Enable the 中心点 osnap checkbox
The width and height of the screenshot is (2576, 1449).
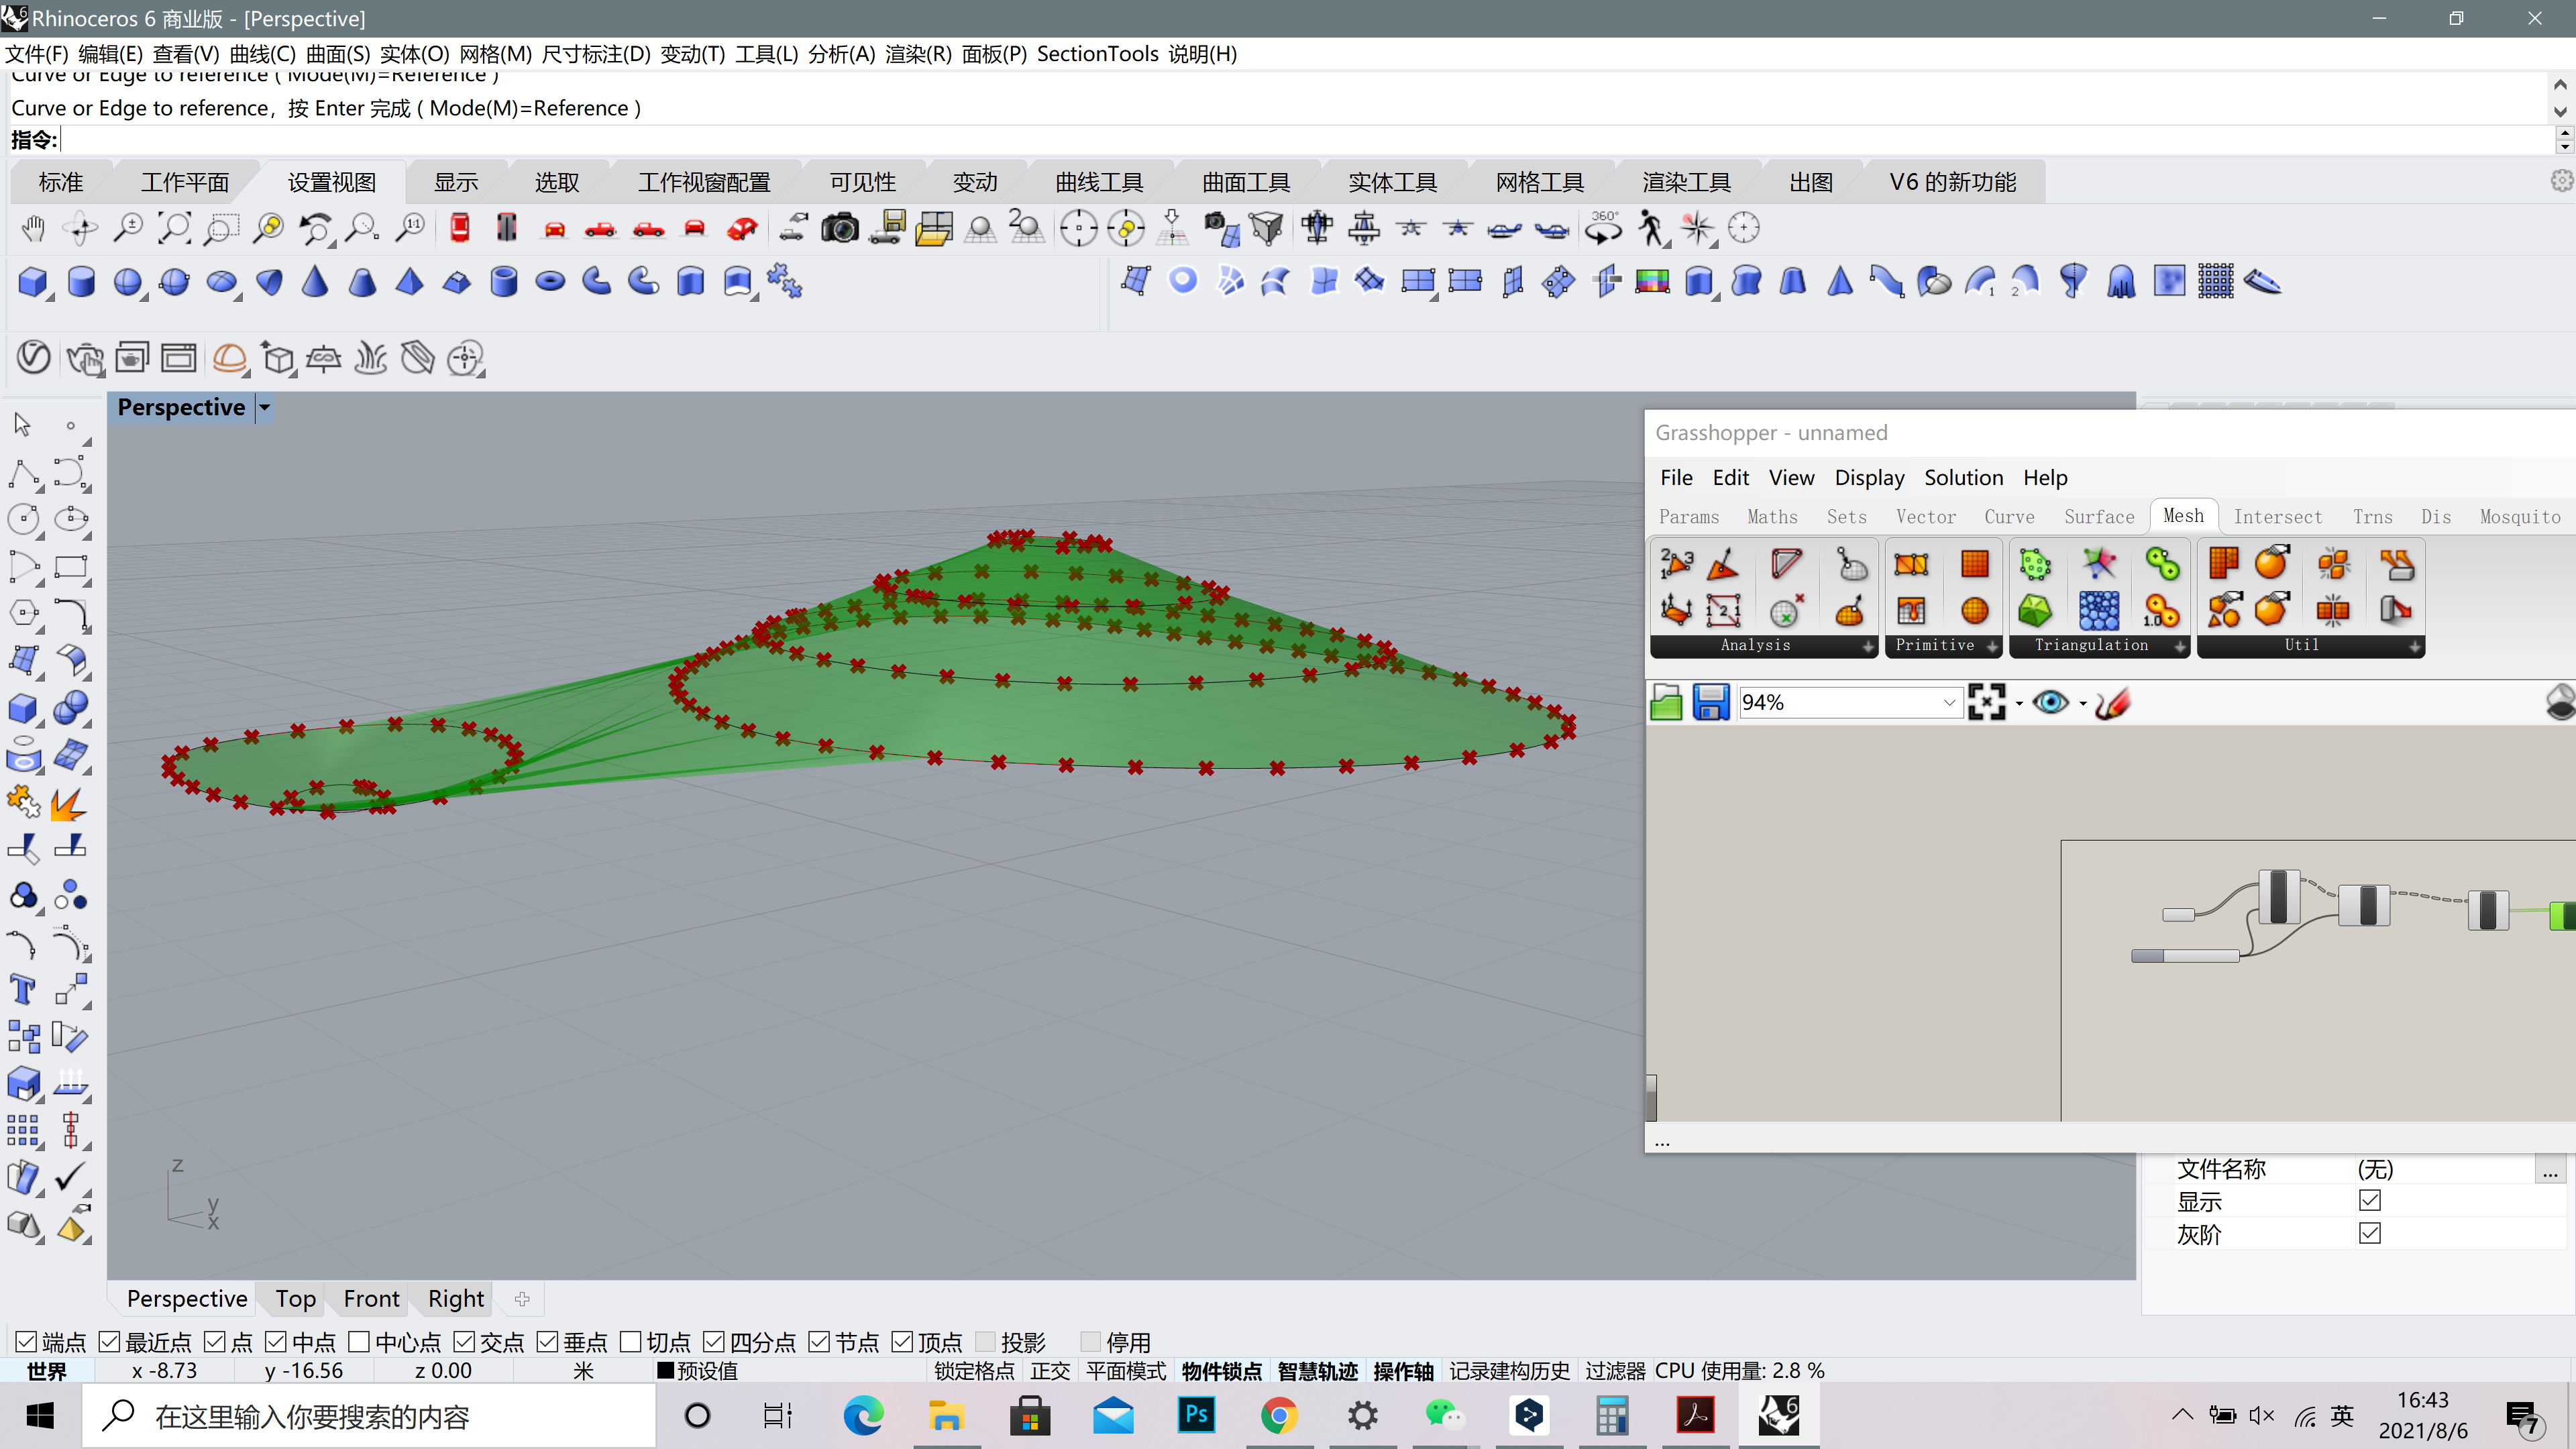[x=359, y=1342]
